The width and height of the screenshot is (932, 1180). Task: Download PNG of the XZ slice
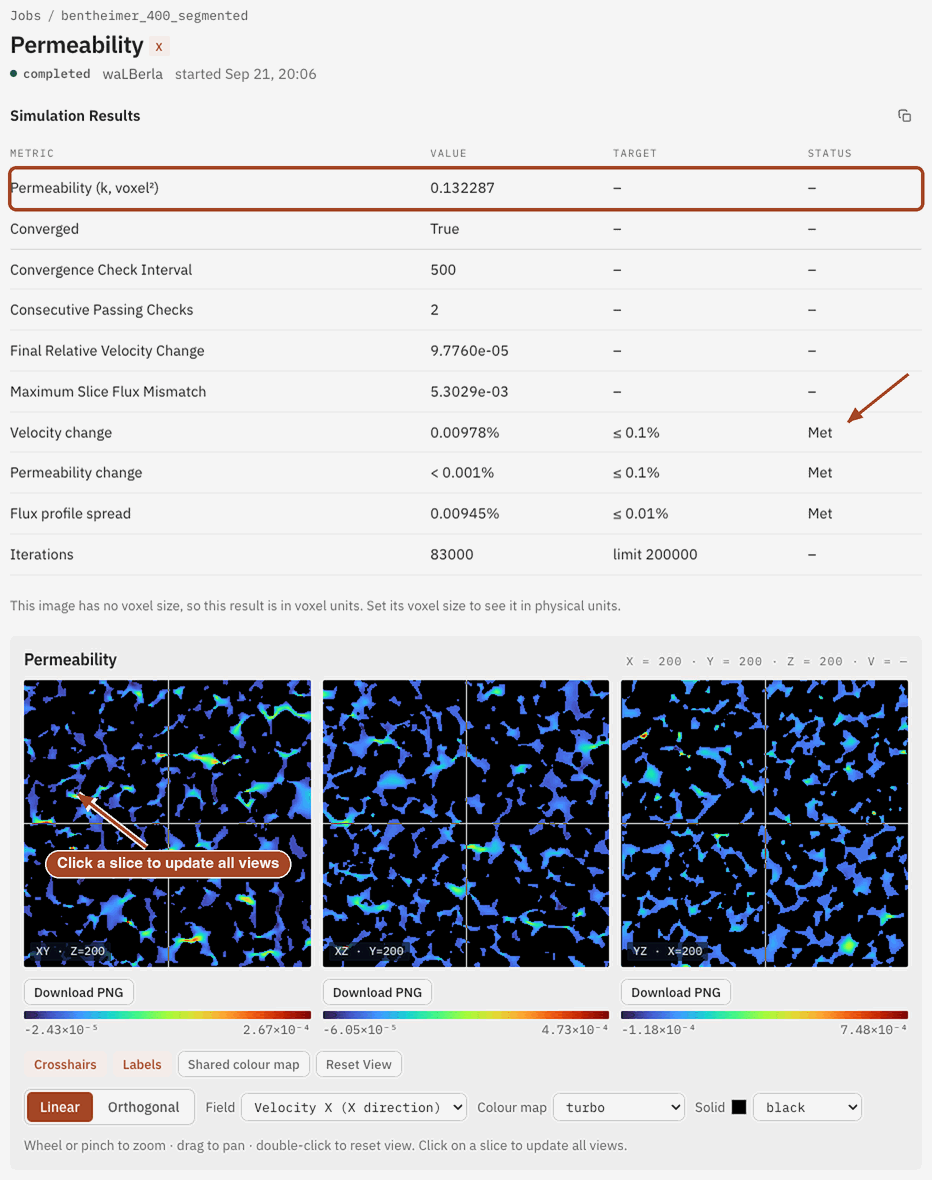tap(377, 992)
